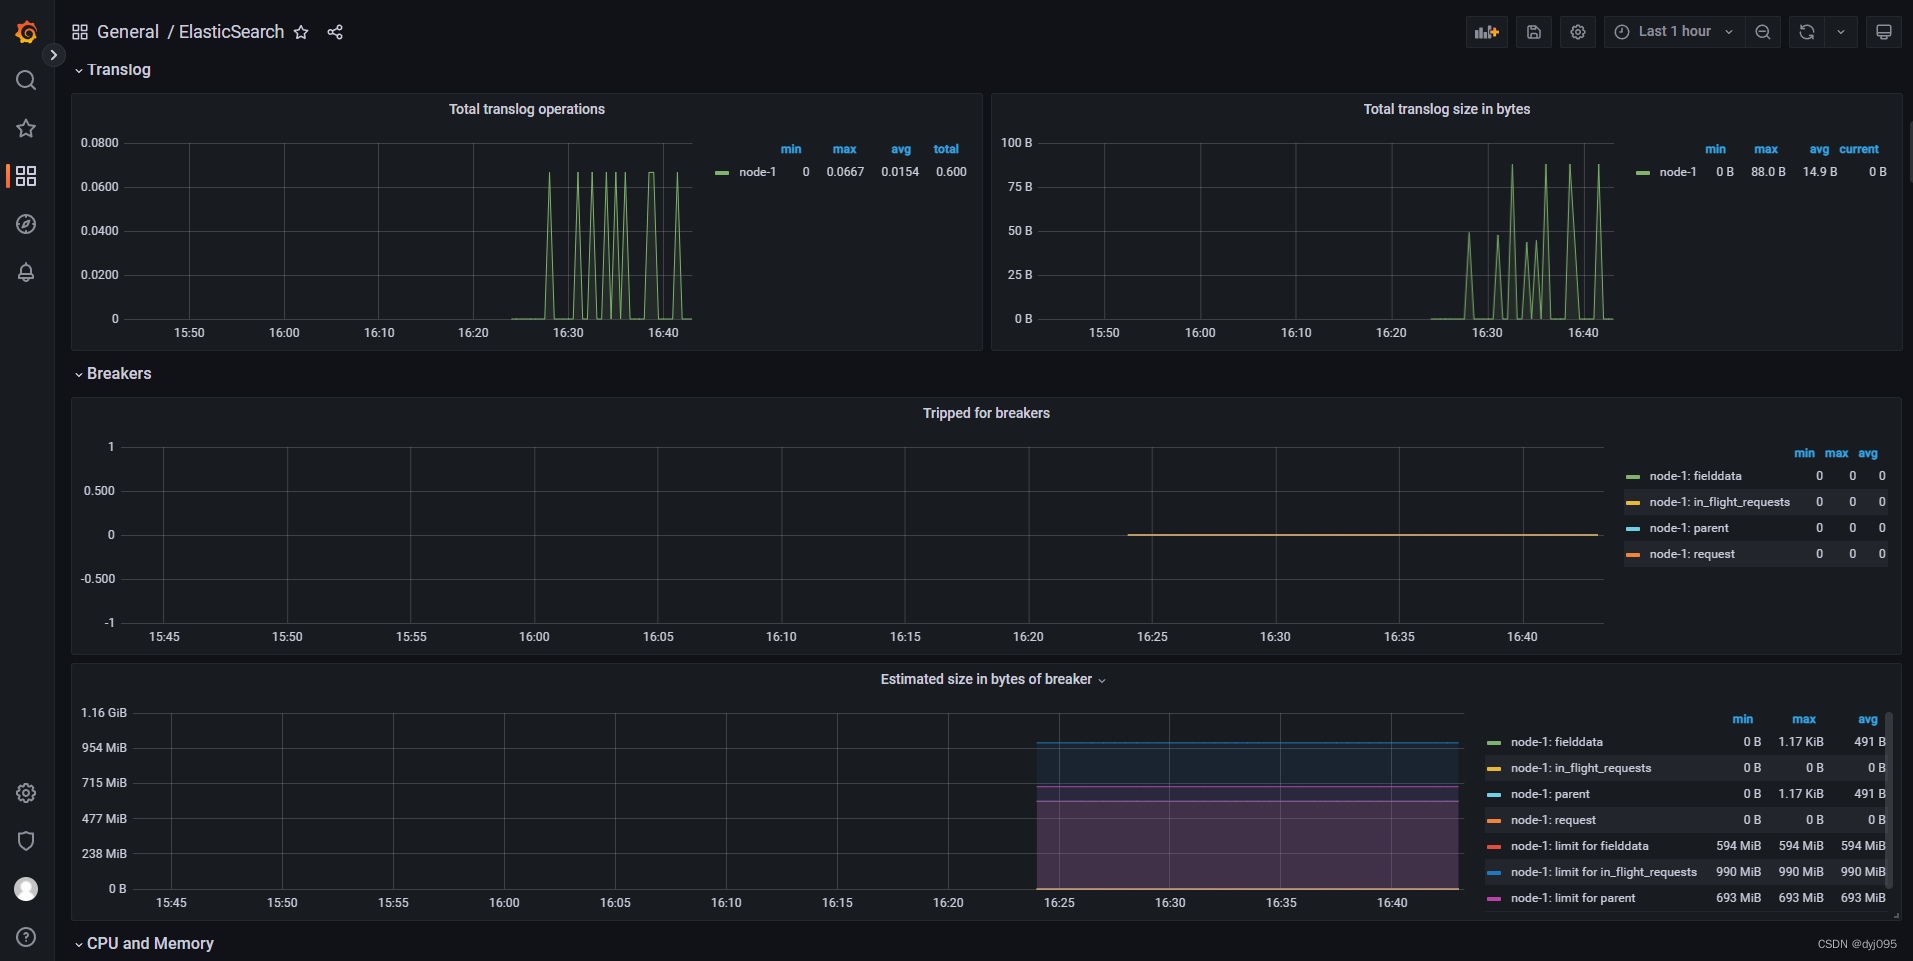Open the Grafana home logo

[x=26, y=32]
